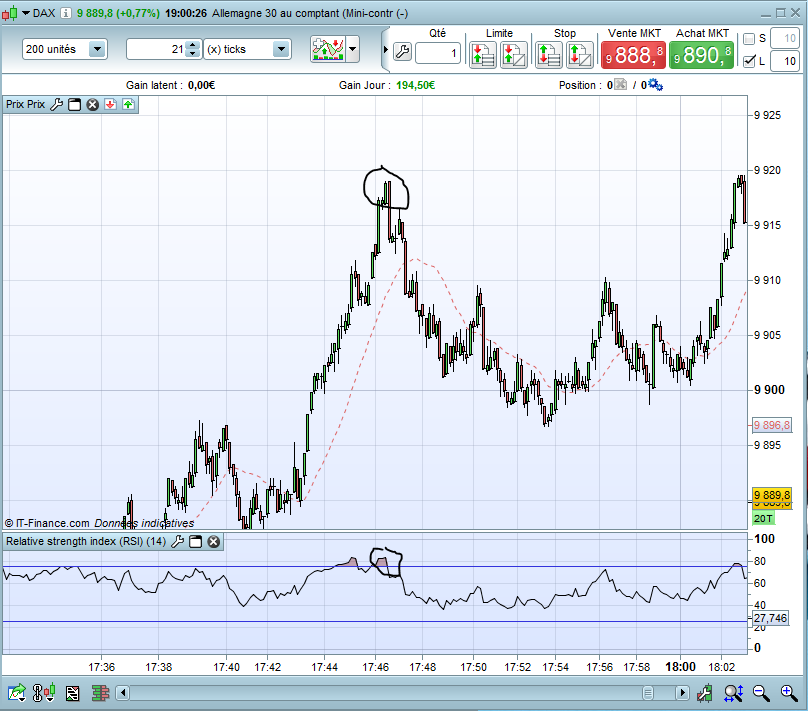This screenshot has width=808, height=711.
Task: Click the zoom auto-fit magnifier with arrows
Action: (733, 693)
